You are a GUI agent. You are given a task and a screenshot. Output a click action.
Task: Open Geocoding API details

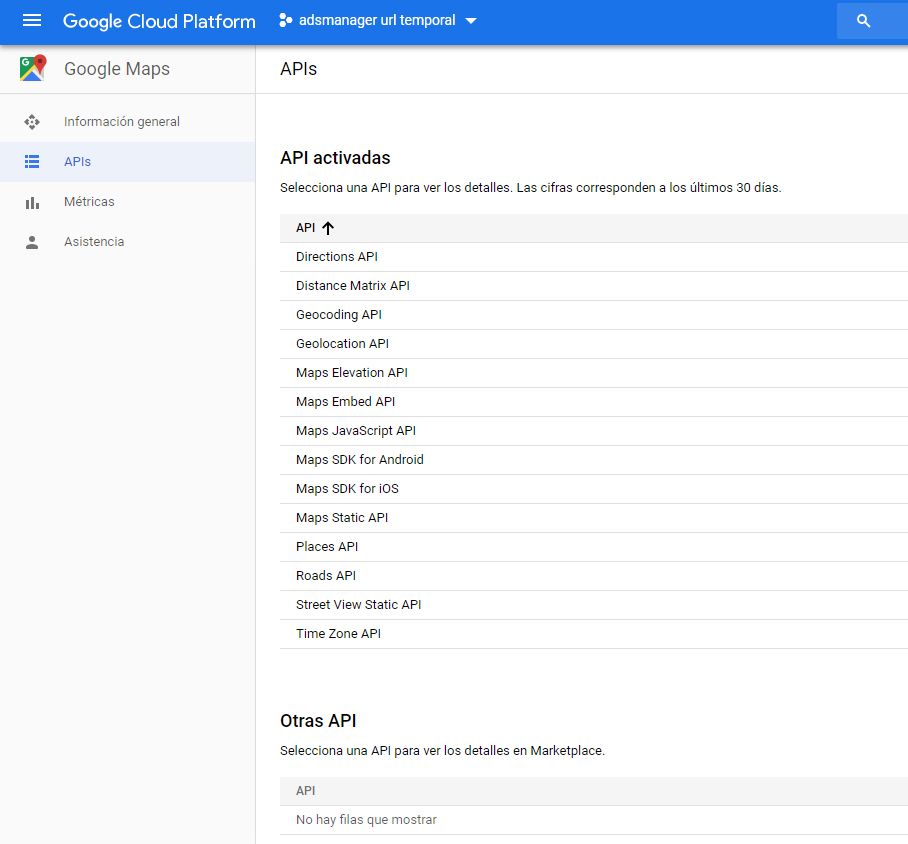pos(339,315)
